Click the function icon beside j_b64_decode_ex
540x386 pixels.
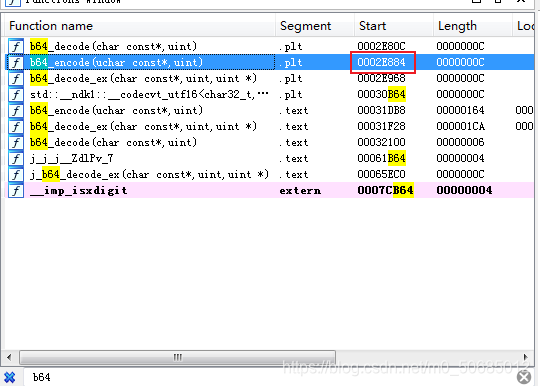pos(16,175)
